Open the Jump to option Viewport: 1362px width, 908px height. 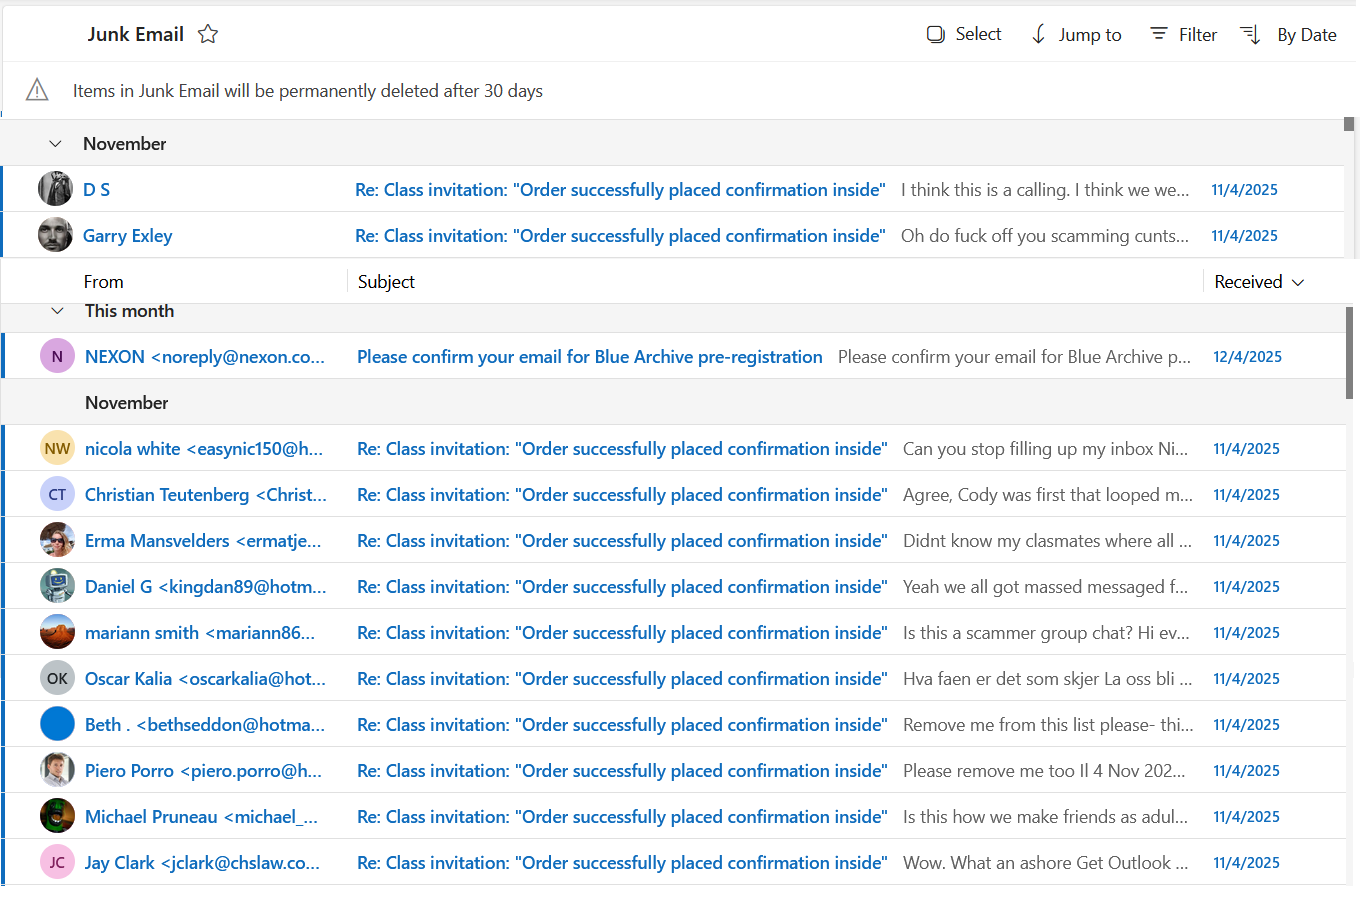point(1076,35)
